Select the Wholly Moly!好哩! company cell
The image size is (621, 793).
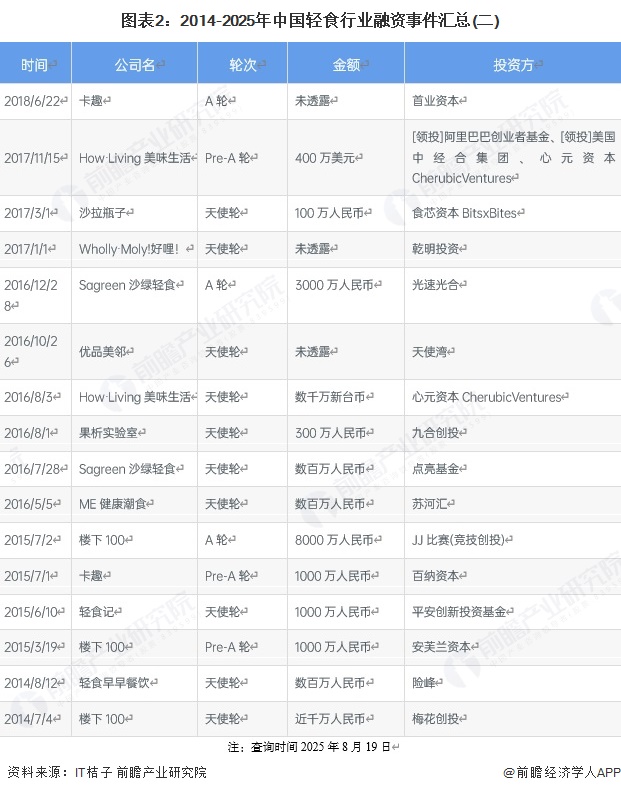pyautogui.click(x=130, y=249)
